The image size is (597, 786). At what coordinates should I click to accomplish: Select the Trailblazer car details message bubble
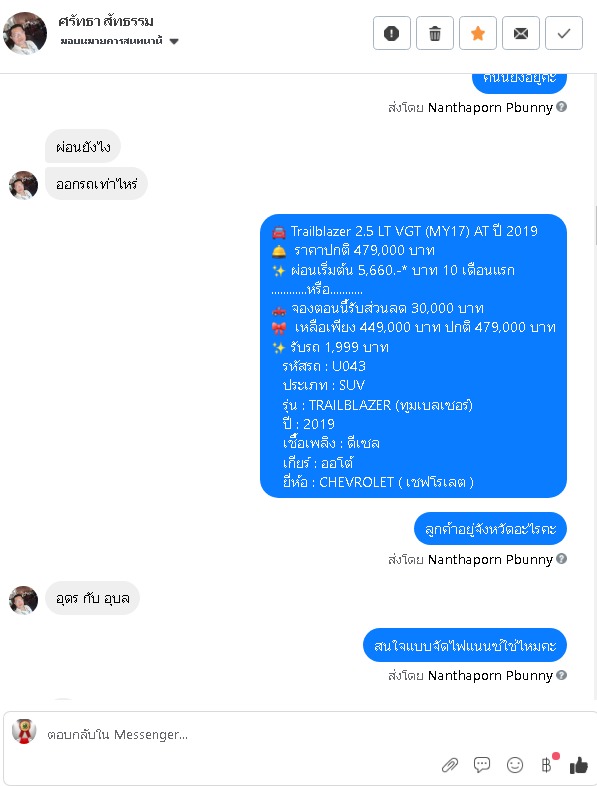point(413,356)
